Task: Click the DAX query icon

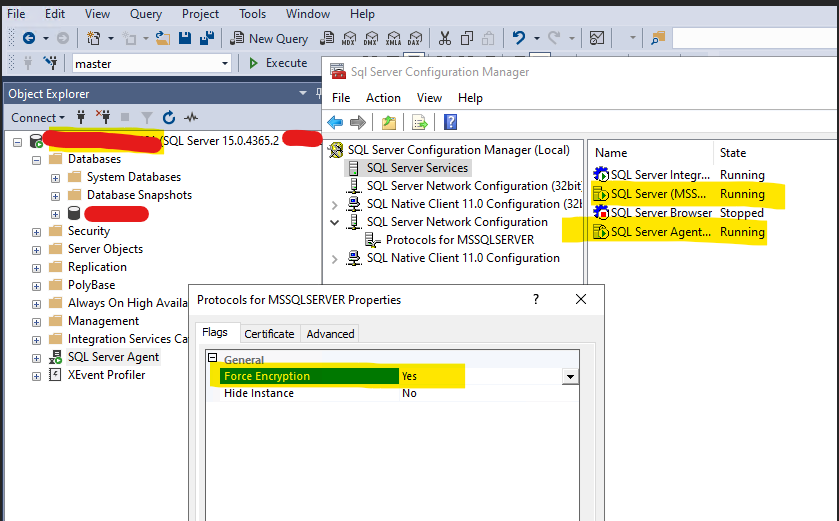Action: click(415, 38)
